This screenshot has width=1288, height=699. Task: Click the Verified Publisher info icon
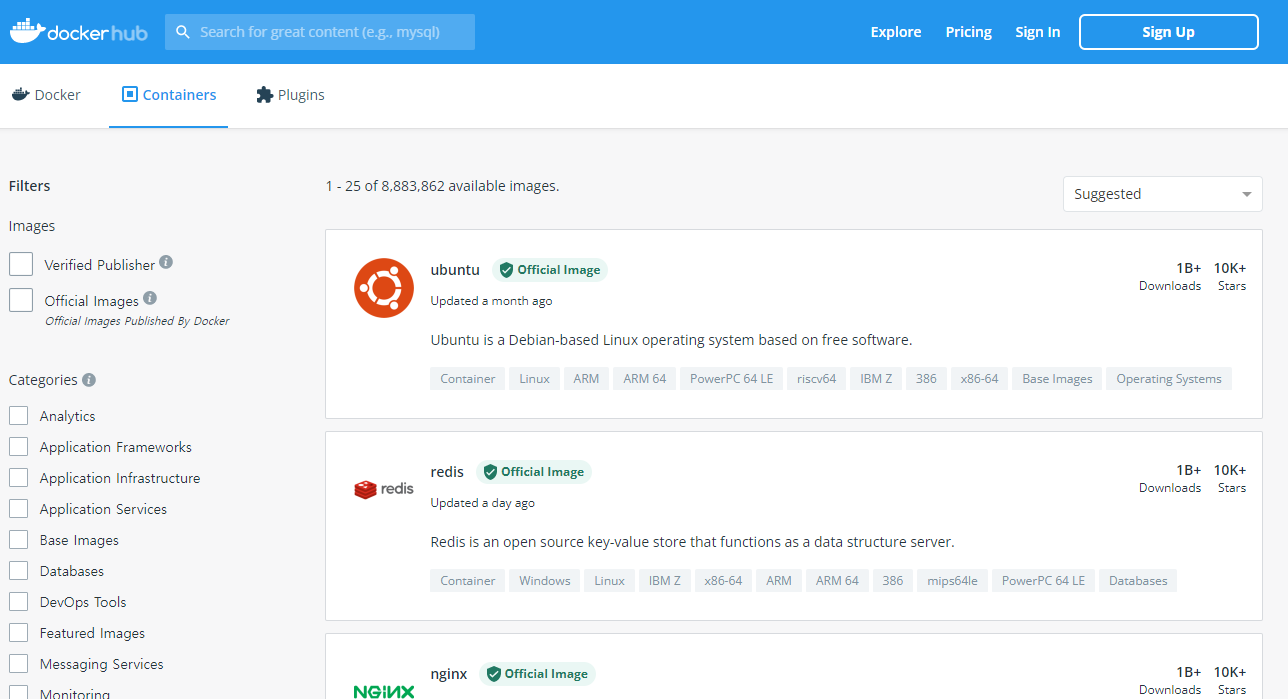tap(166, 262)
